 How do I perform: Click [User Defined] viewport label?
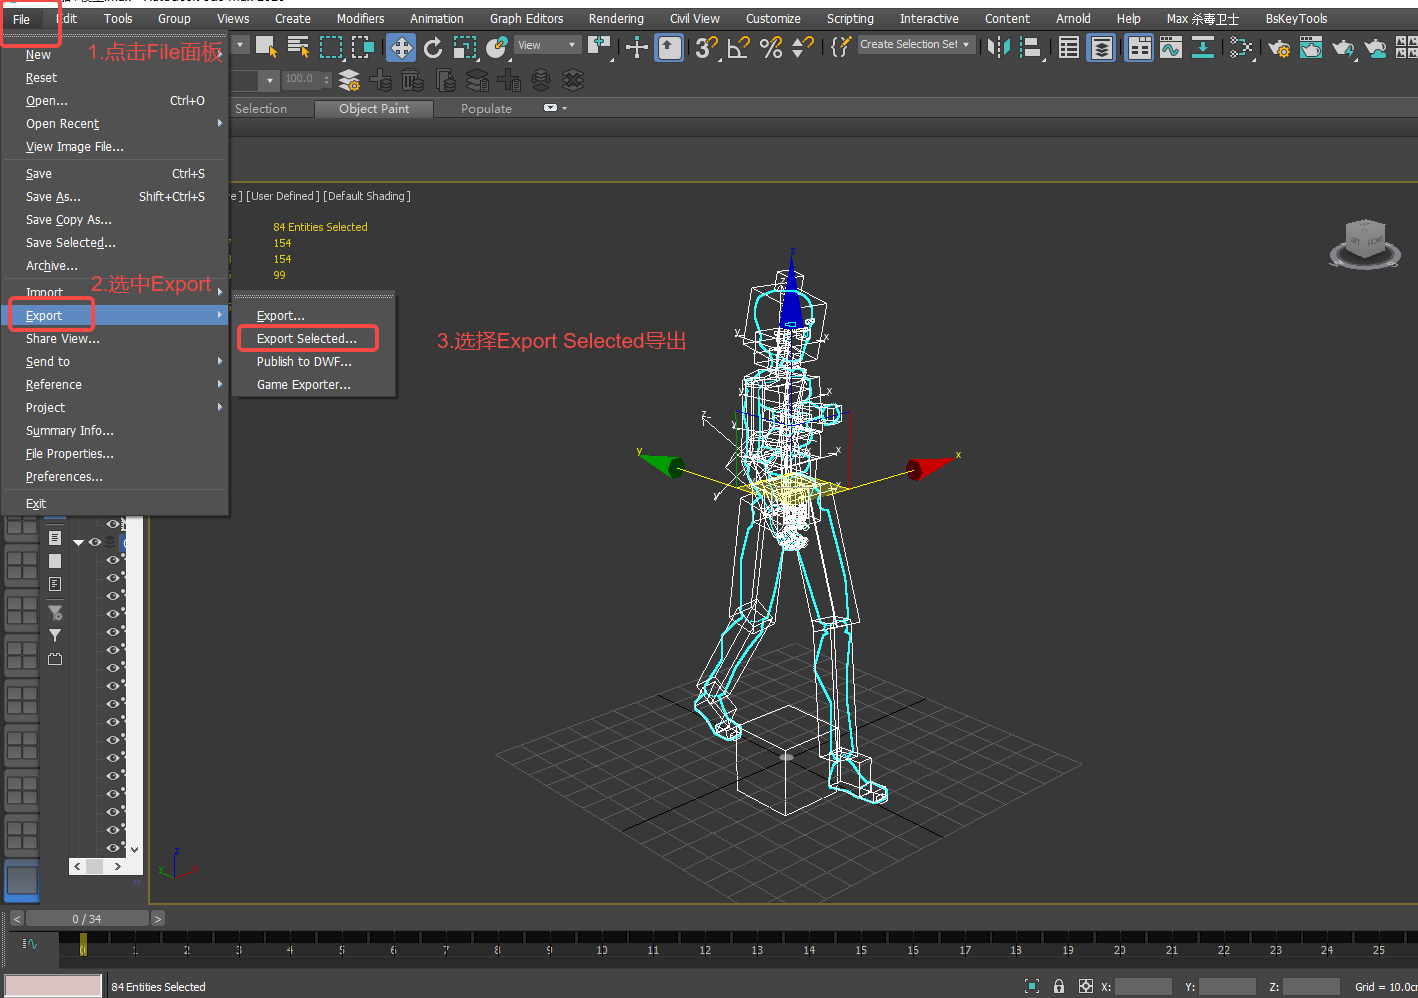click(x=283, y=196)
